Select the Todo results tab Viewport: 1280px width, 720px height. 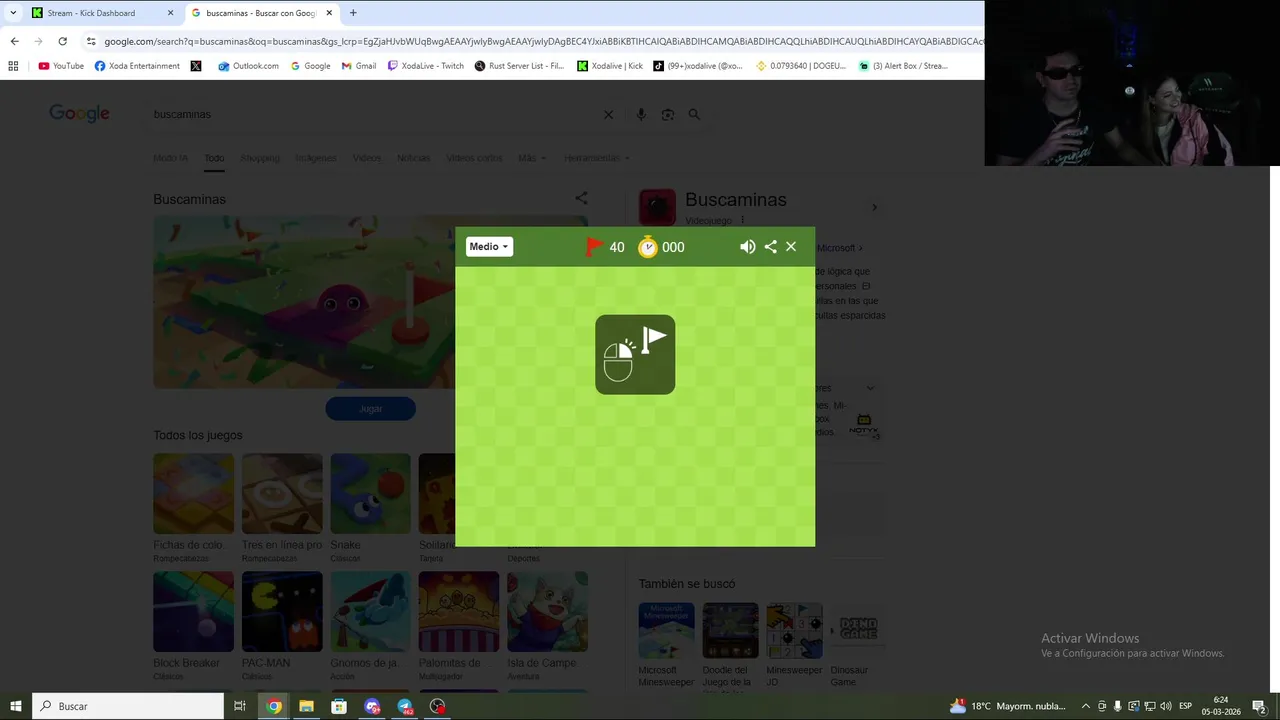(214, 158)
